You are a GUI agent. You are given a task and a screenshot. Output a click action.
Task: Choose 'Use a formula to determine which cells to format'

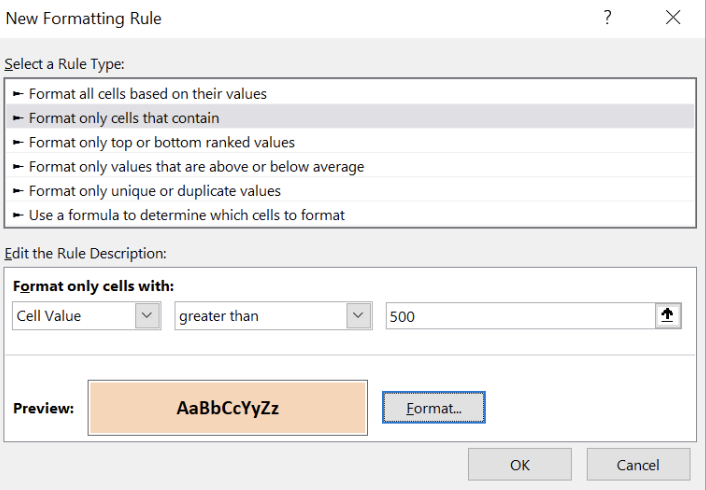(350, 215)
